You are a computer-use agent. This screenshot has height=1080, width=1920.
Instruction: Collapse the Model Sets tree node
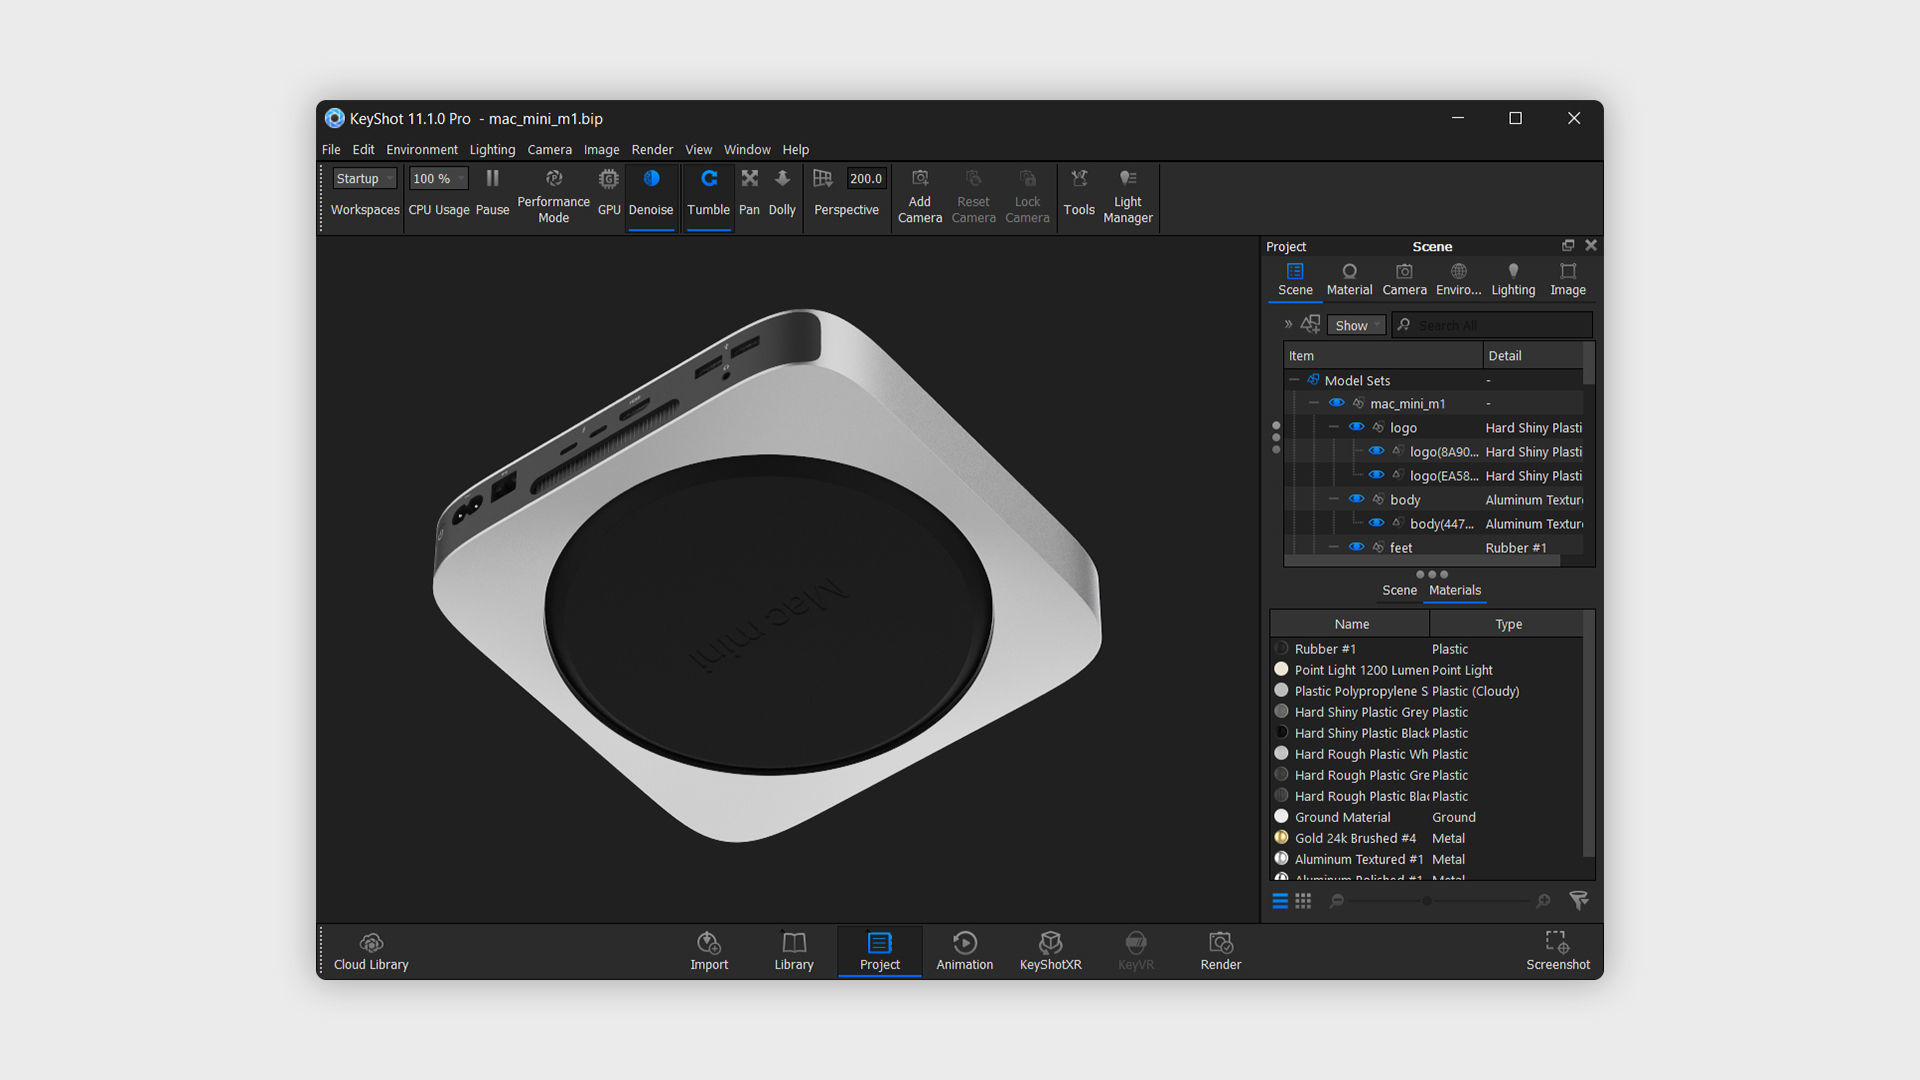tap(1294, 380)
